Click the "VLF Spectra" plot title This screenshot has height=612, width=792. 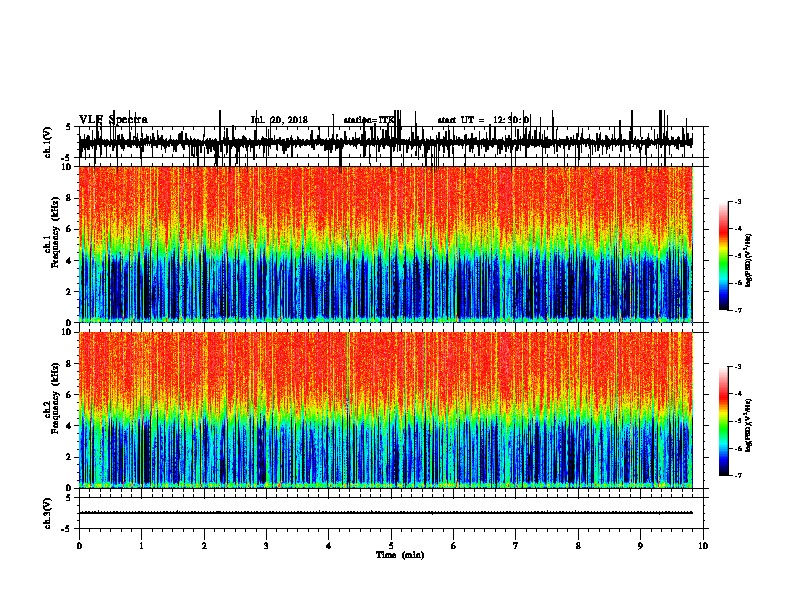[113, 120]
